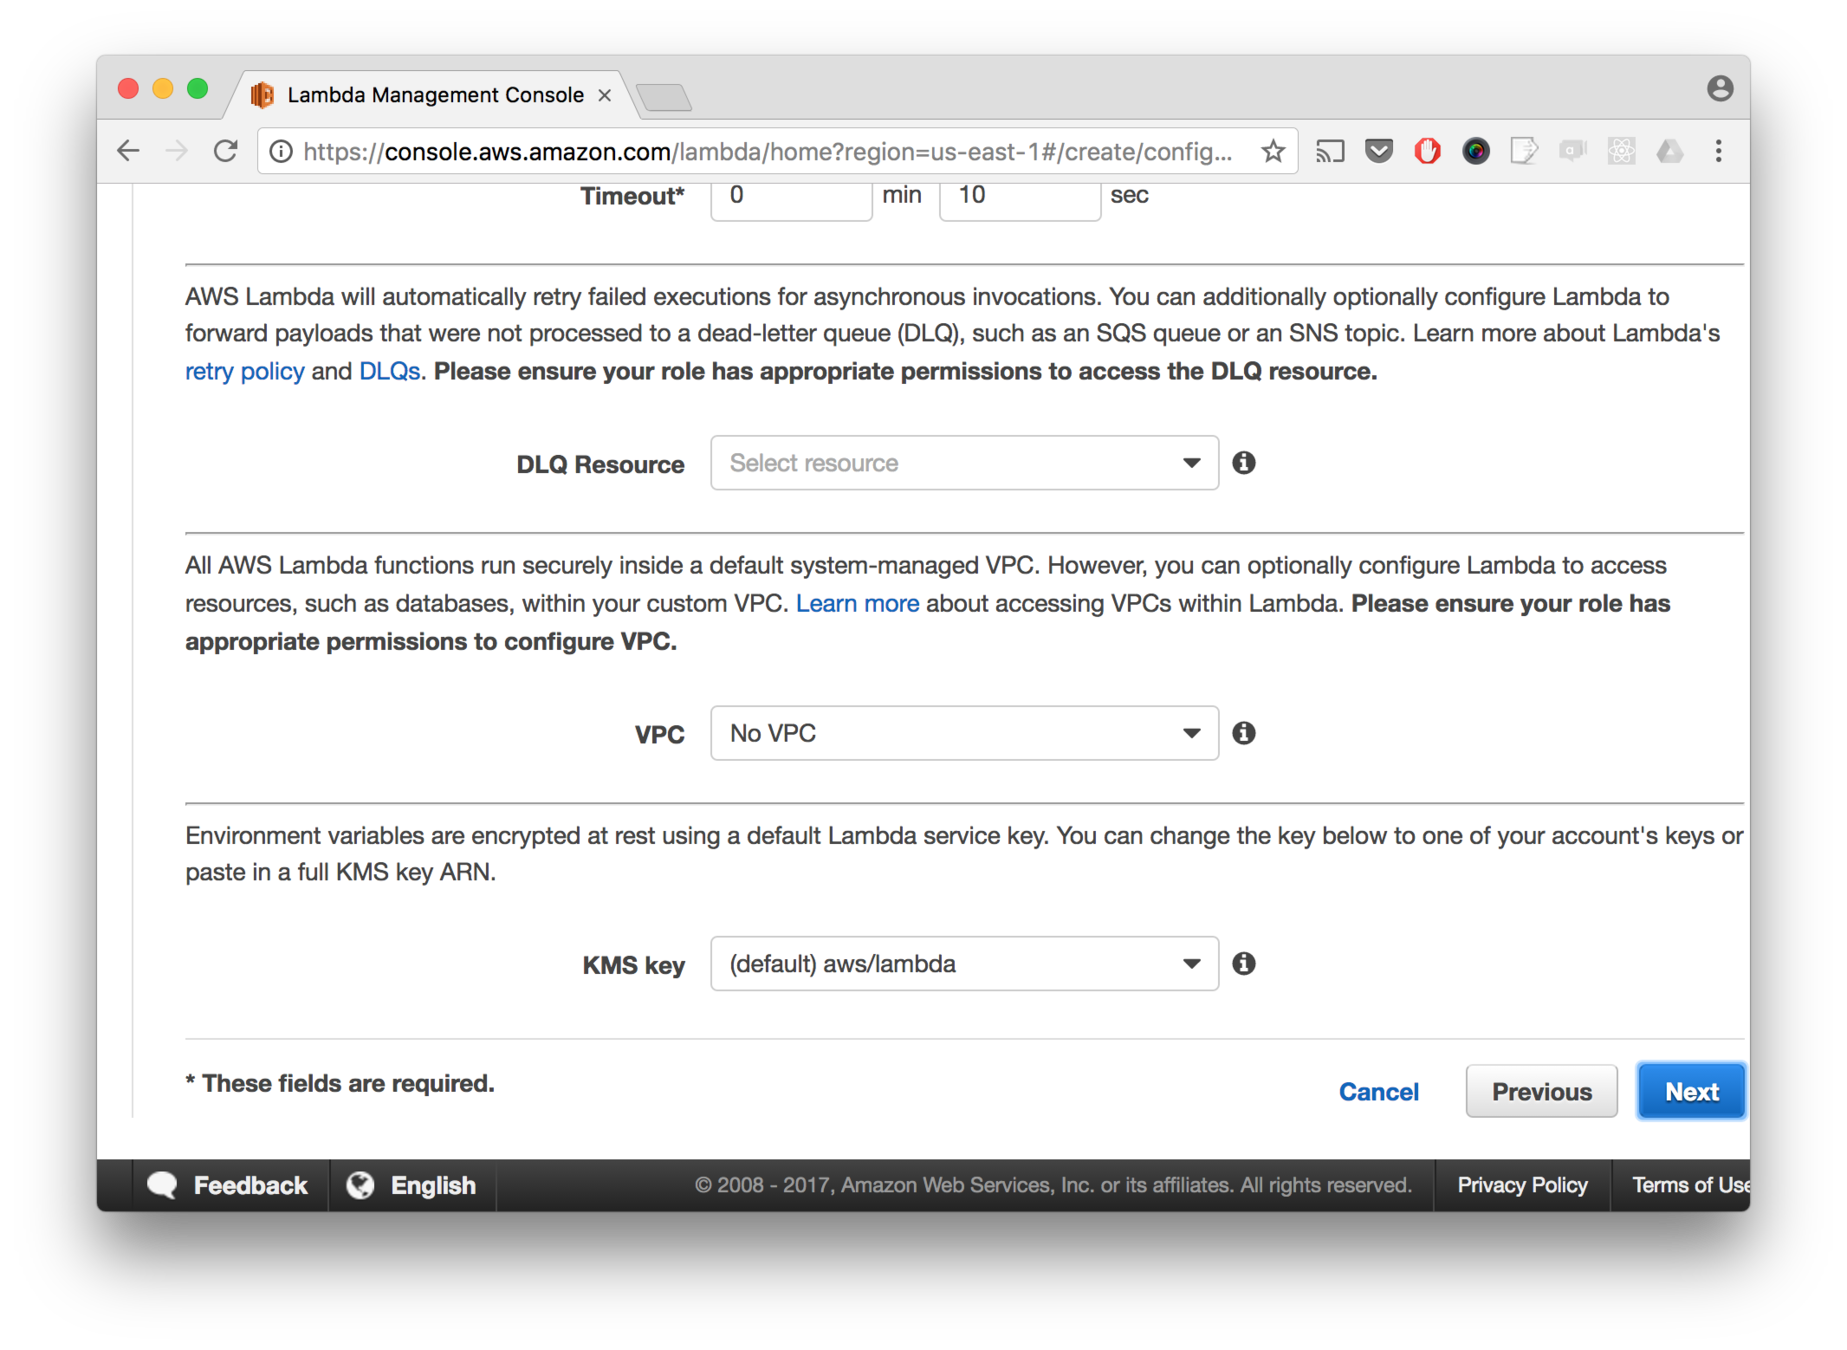Screen dimensions: 1847x1350
Task: Click the address bar URL
Action: (767, 151)
